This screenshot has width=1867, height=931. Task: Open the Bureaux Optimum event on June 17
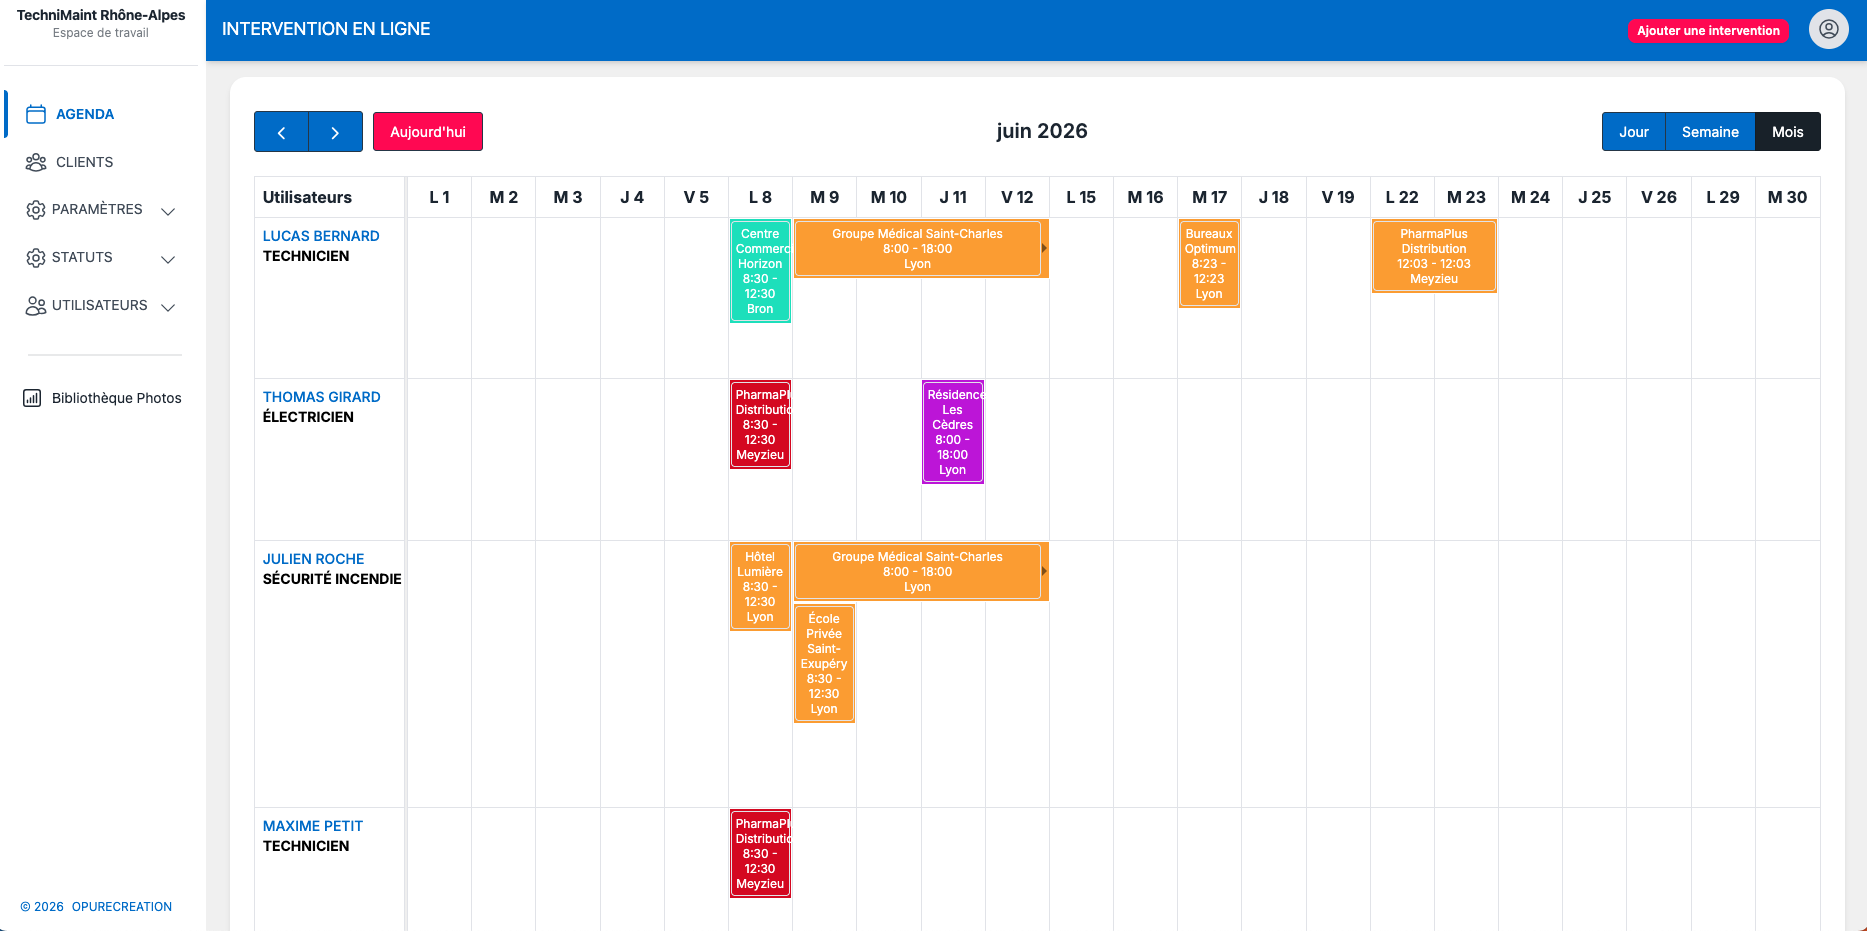coord(1209,263)
